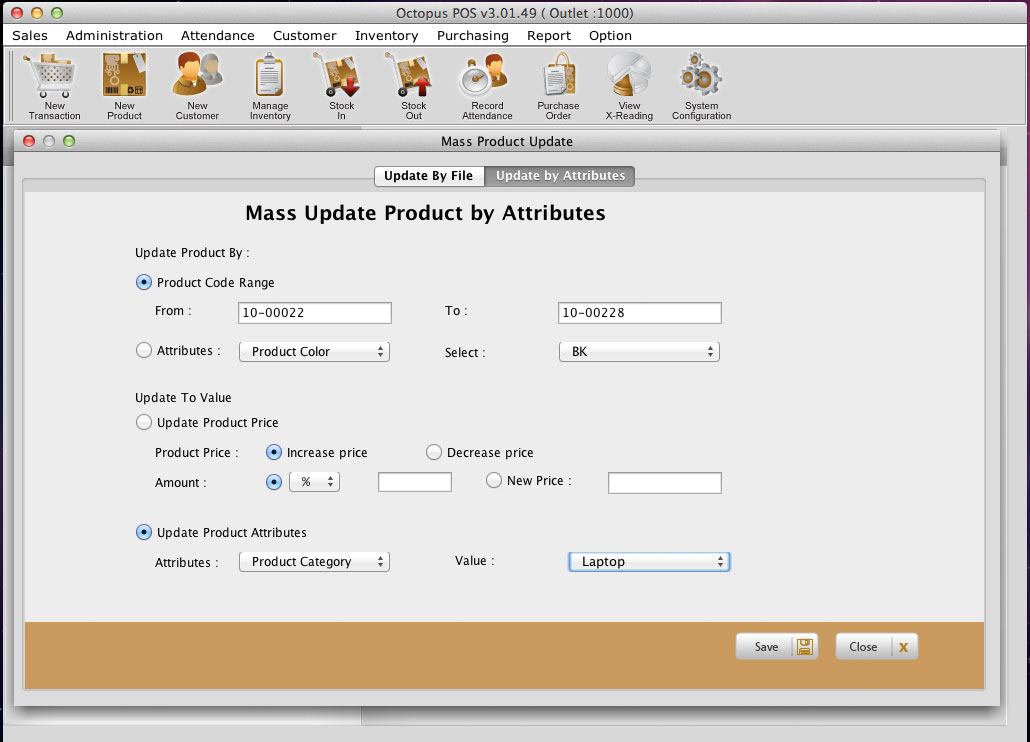Screen dimensions: 1030x742
Task: Switch to the Update By File tab
Action: click(x=428, y=176)
